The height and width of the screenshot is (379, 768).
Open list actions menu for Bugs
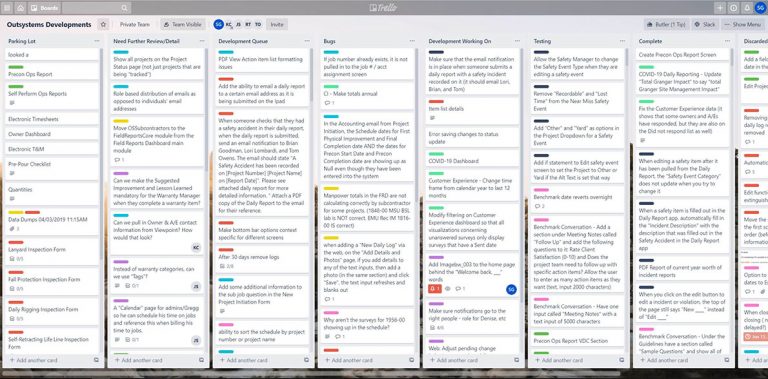click(x=412, y=41)
